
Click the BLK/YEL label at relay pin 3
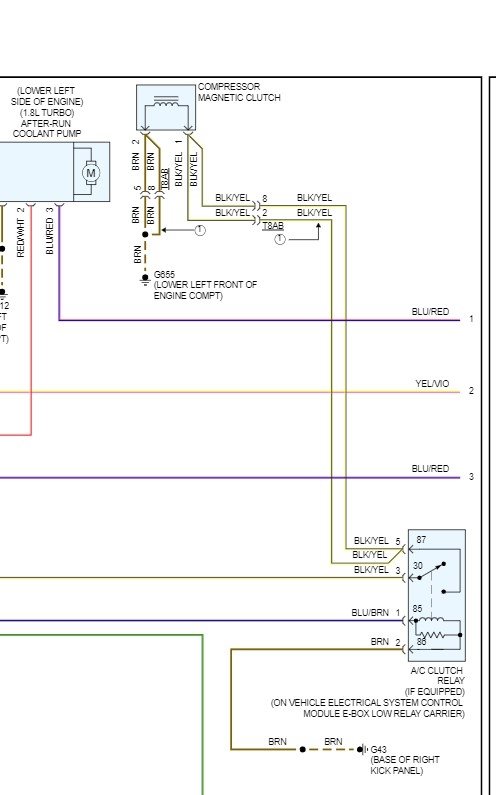point(371,570)
